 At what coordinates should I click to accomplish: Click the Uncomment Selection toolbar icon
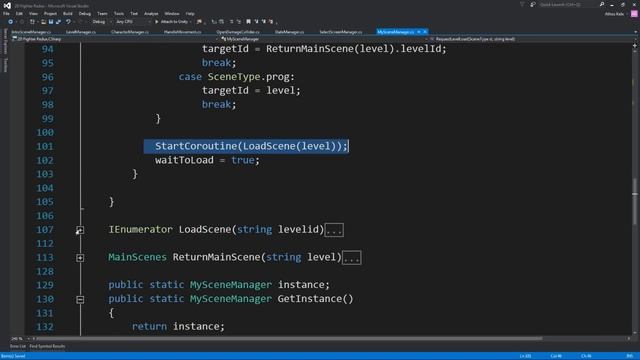coord(239,22)
